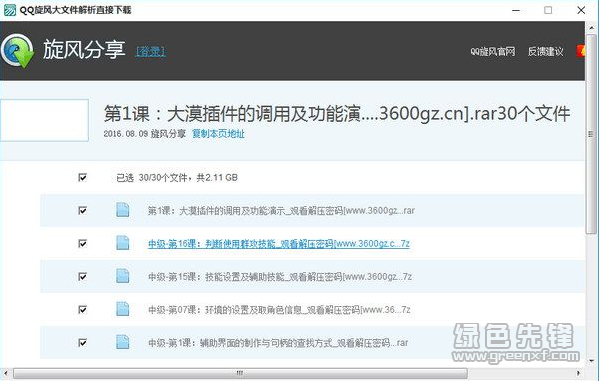Click the red icon beside 反馈建议
Viewport: 601px width, 381px height.
coord(581,51)
